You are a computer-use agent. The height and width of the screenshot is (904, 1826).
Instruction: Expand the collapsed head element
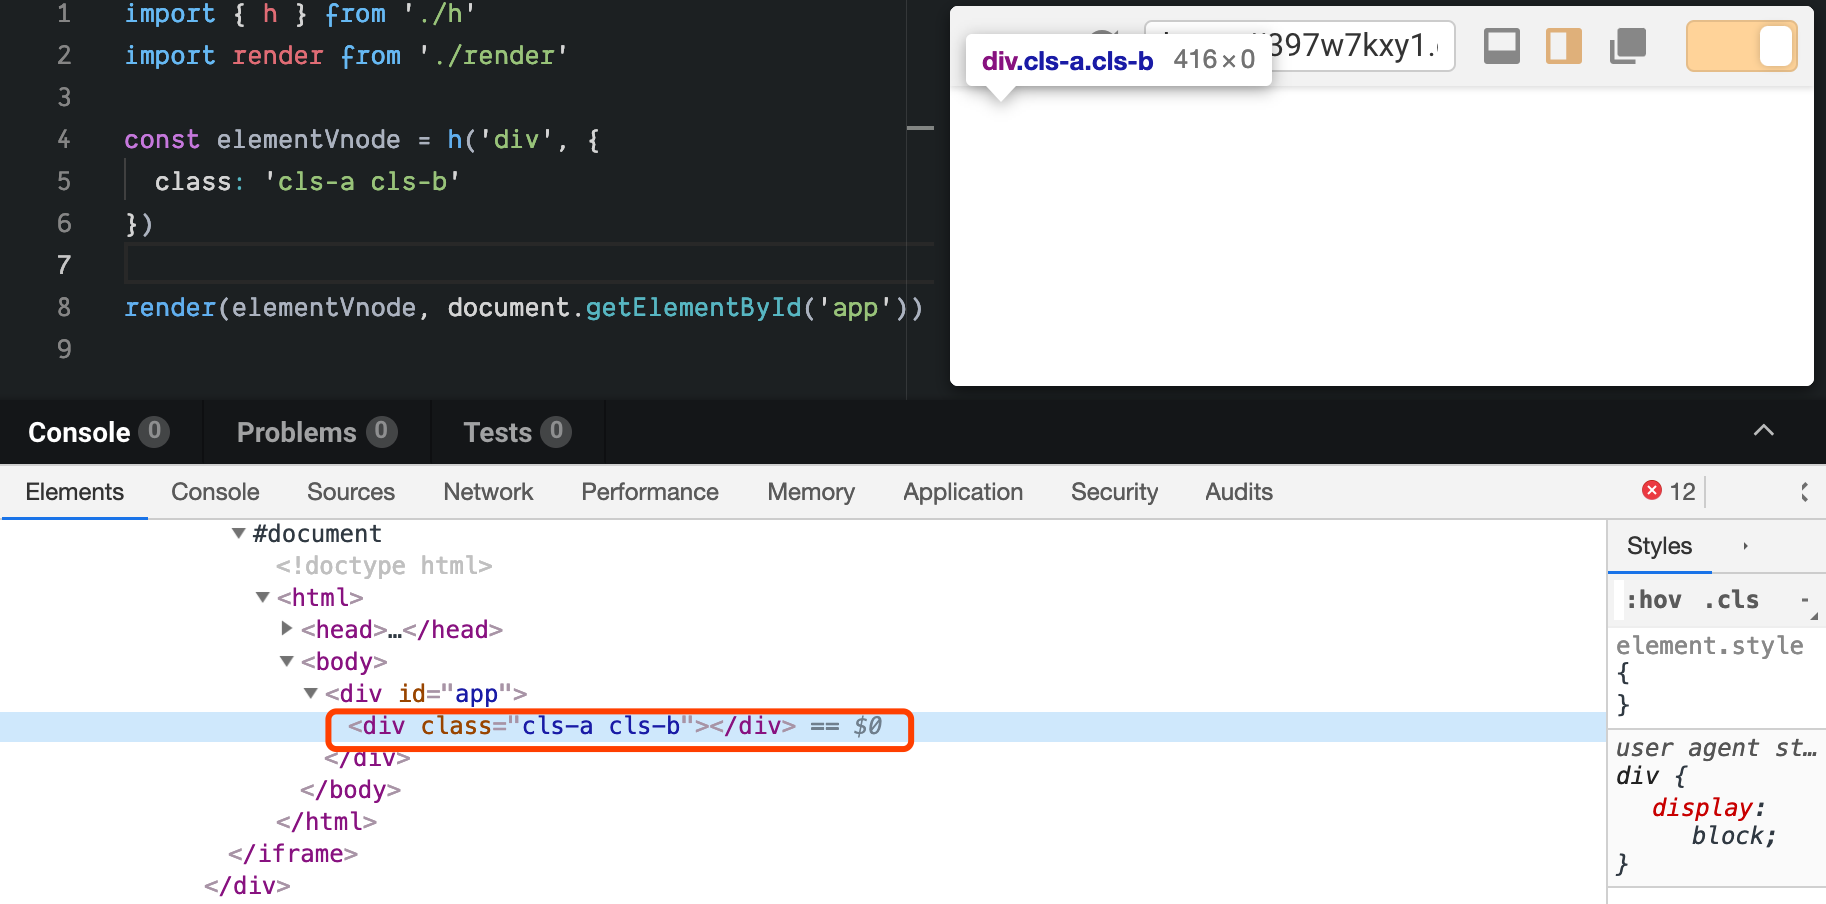287,629
